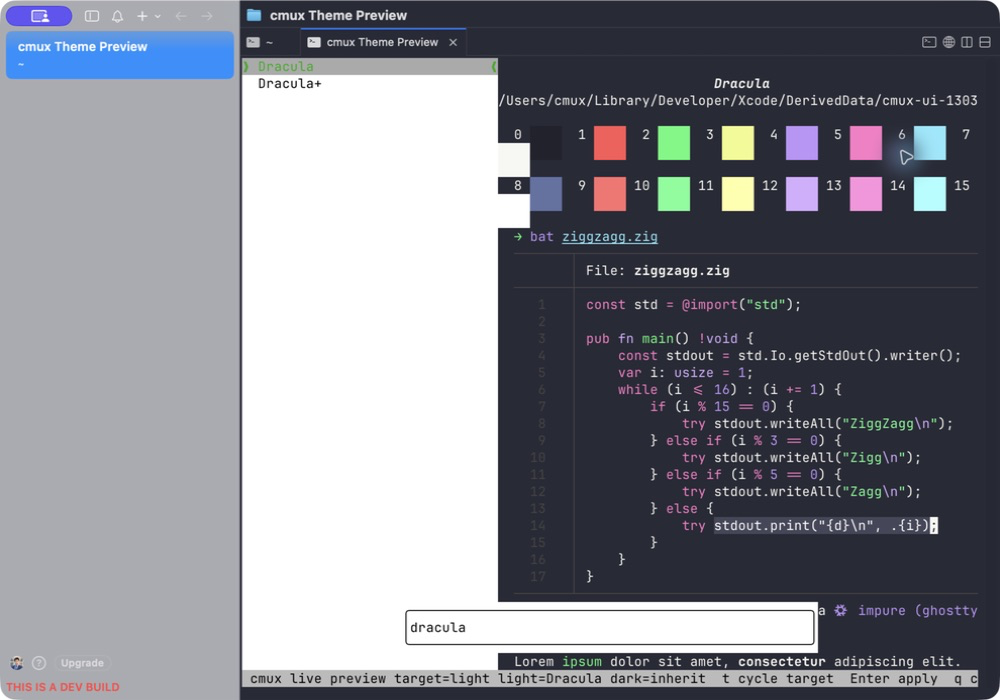This screenshot has width=1000, height=700.
Task: Click target=light in status bar
Action: (441, 678)
